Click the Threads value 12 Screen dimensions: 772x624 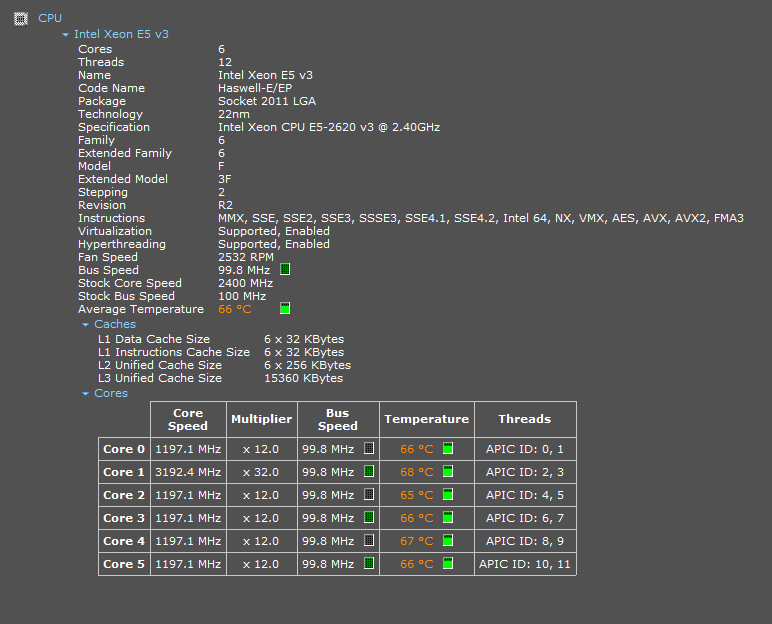pos(225,62)
